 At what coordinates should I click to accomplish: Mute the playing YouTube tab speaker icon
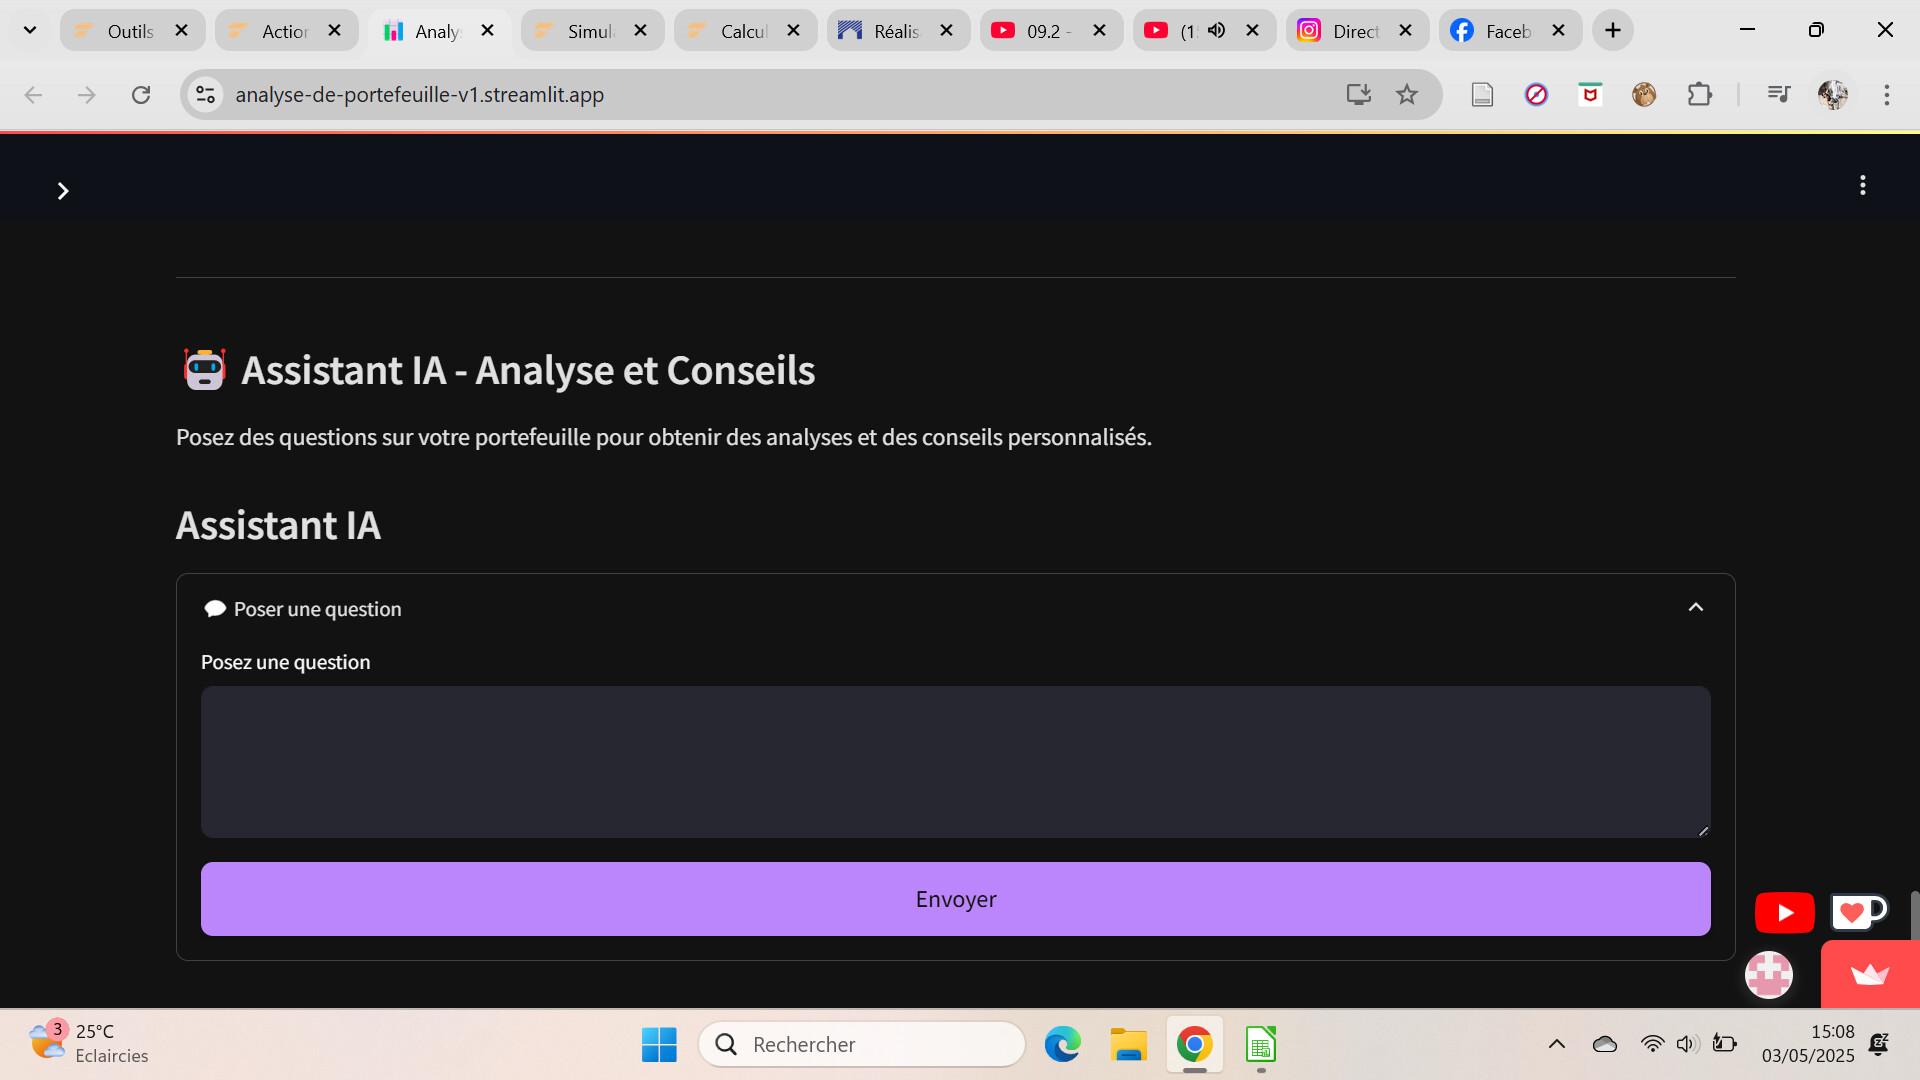(1216, 31)
